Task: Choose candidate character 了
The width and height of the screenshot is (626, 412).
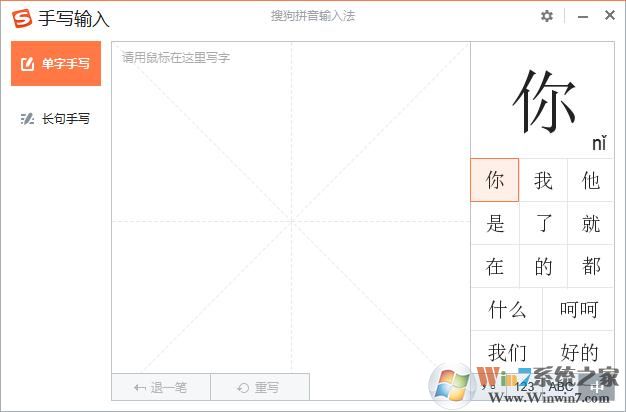Action: tap(543, 223)
